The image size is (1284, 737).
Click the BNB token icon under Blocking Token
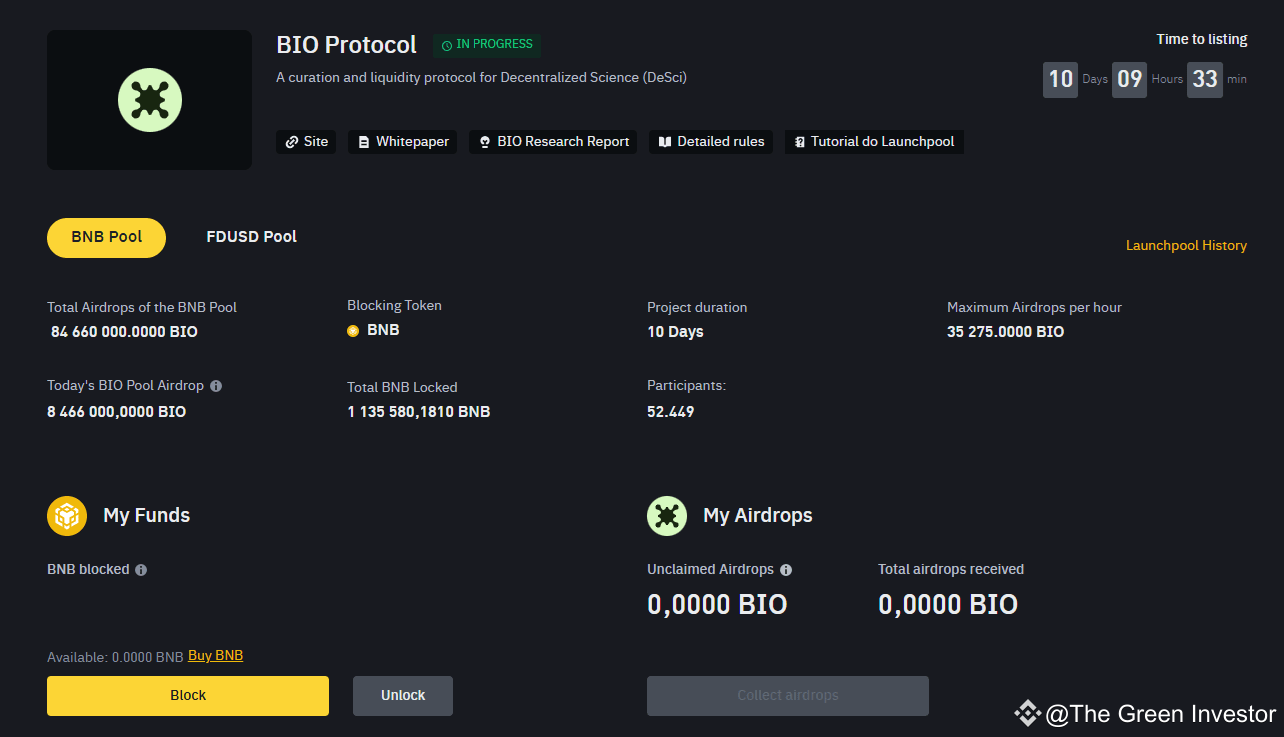[353, 329]
